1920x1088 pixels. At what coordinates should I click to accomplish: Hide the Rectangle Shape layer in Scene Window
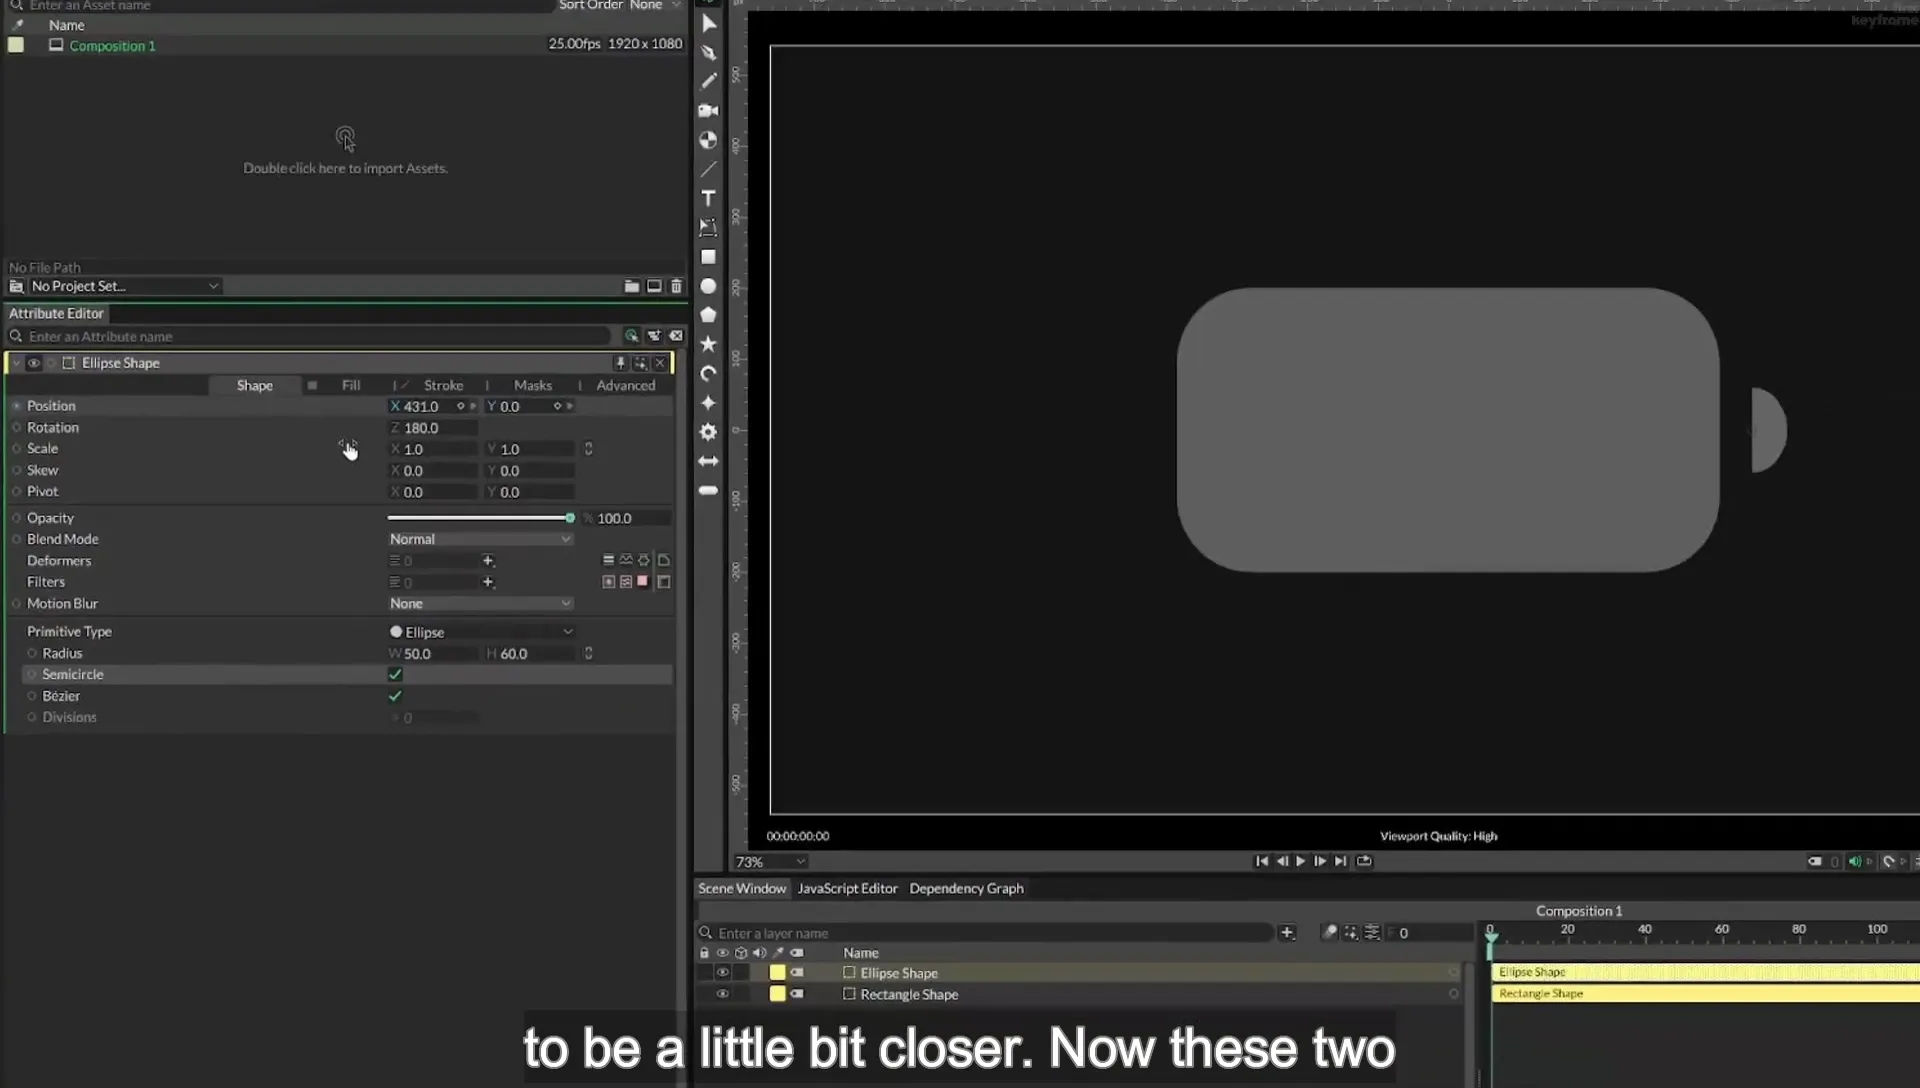click(x=722, y=994)
